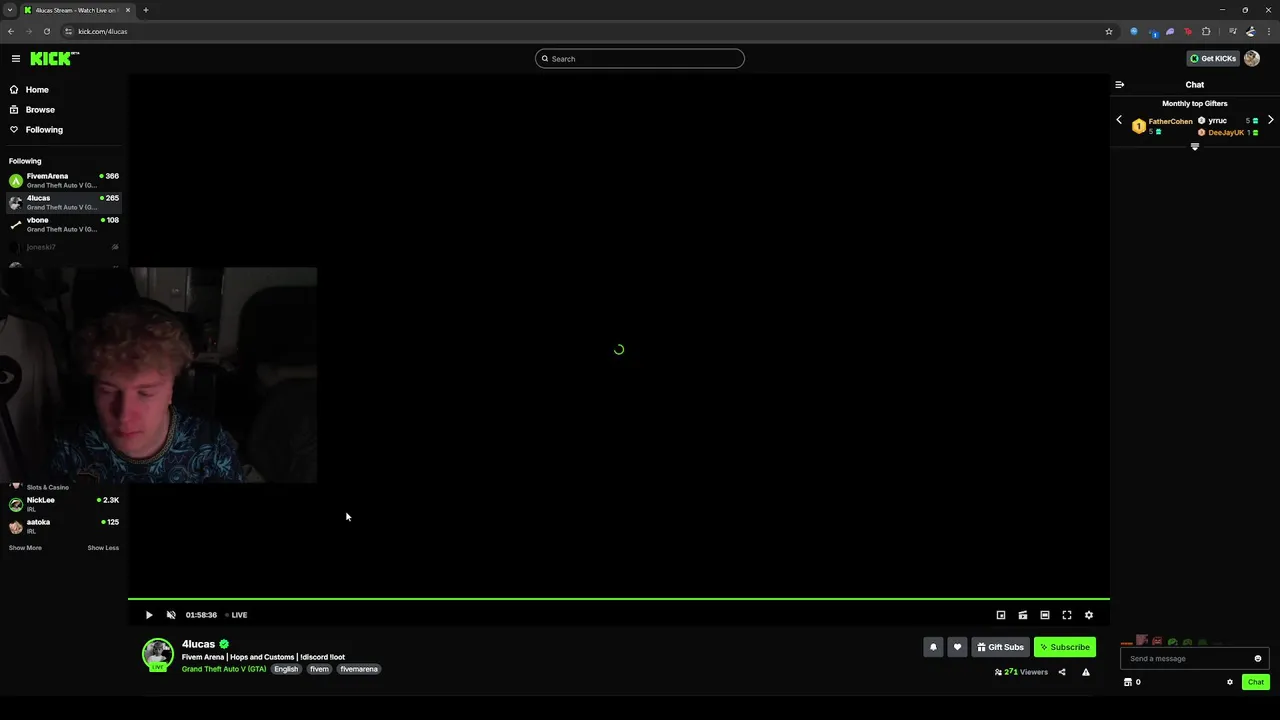Open the tab search dropdown

(10, 10)
